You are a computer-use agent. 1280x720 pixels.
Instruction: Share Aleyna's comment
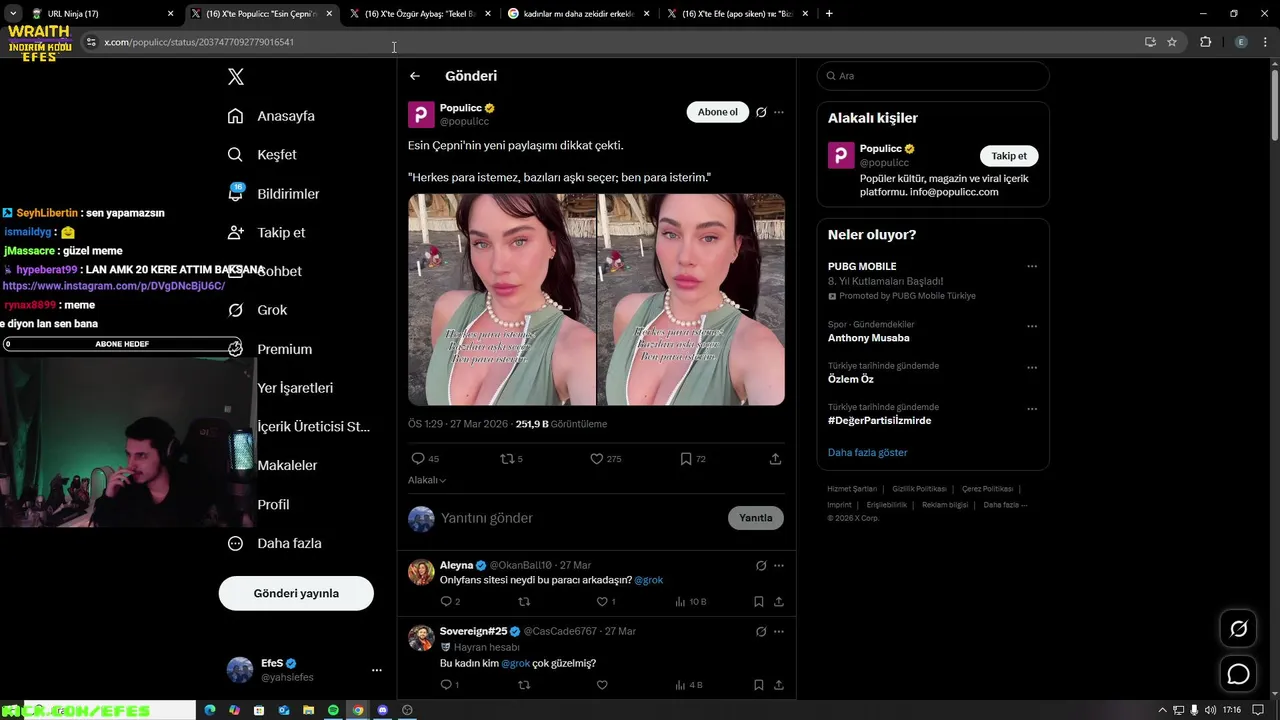tap(779, 602)
